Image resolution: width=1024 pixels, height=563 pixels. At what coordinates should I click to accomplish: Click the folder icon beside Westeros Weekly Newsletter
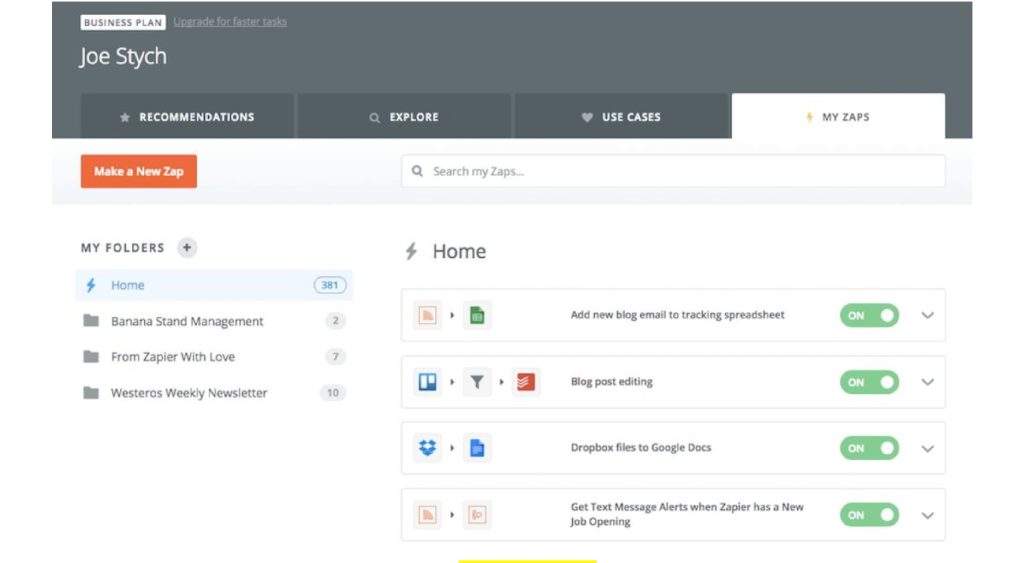click(x=91, y=393)
